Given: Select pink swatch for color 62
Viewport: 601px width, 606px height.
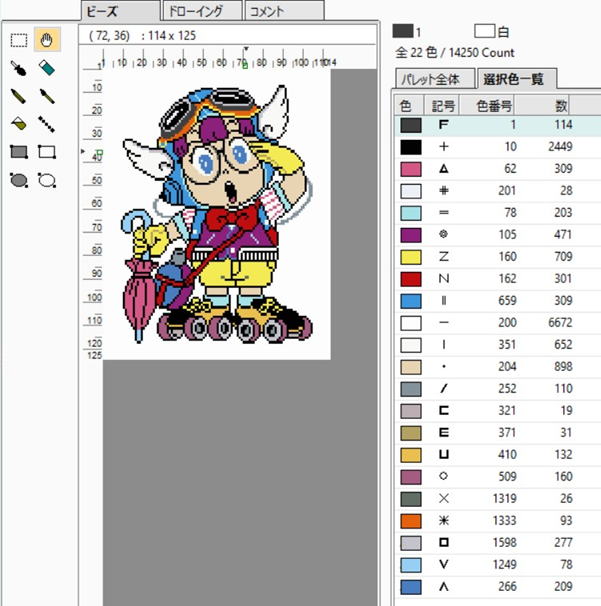Looking at the screenshot, I should click(411, 169).
